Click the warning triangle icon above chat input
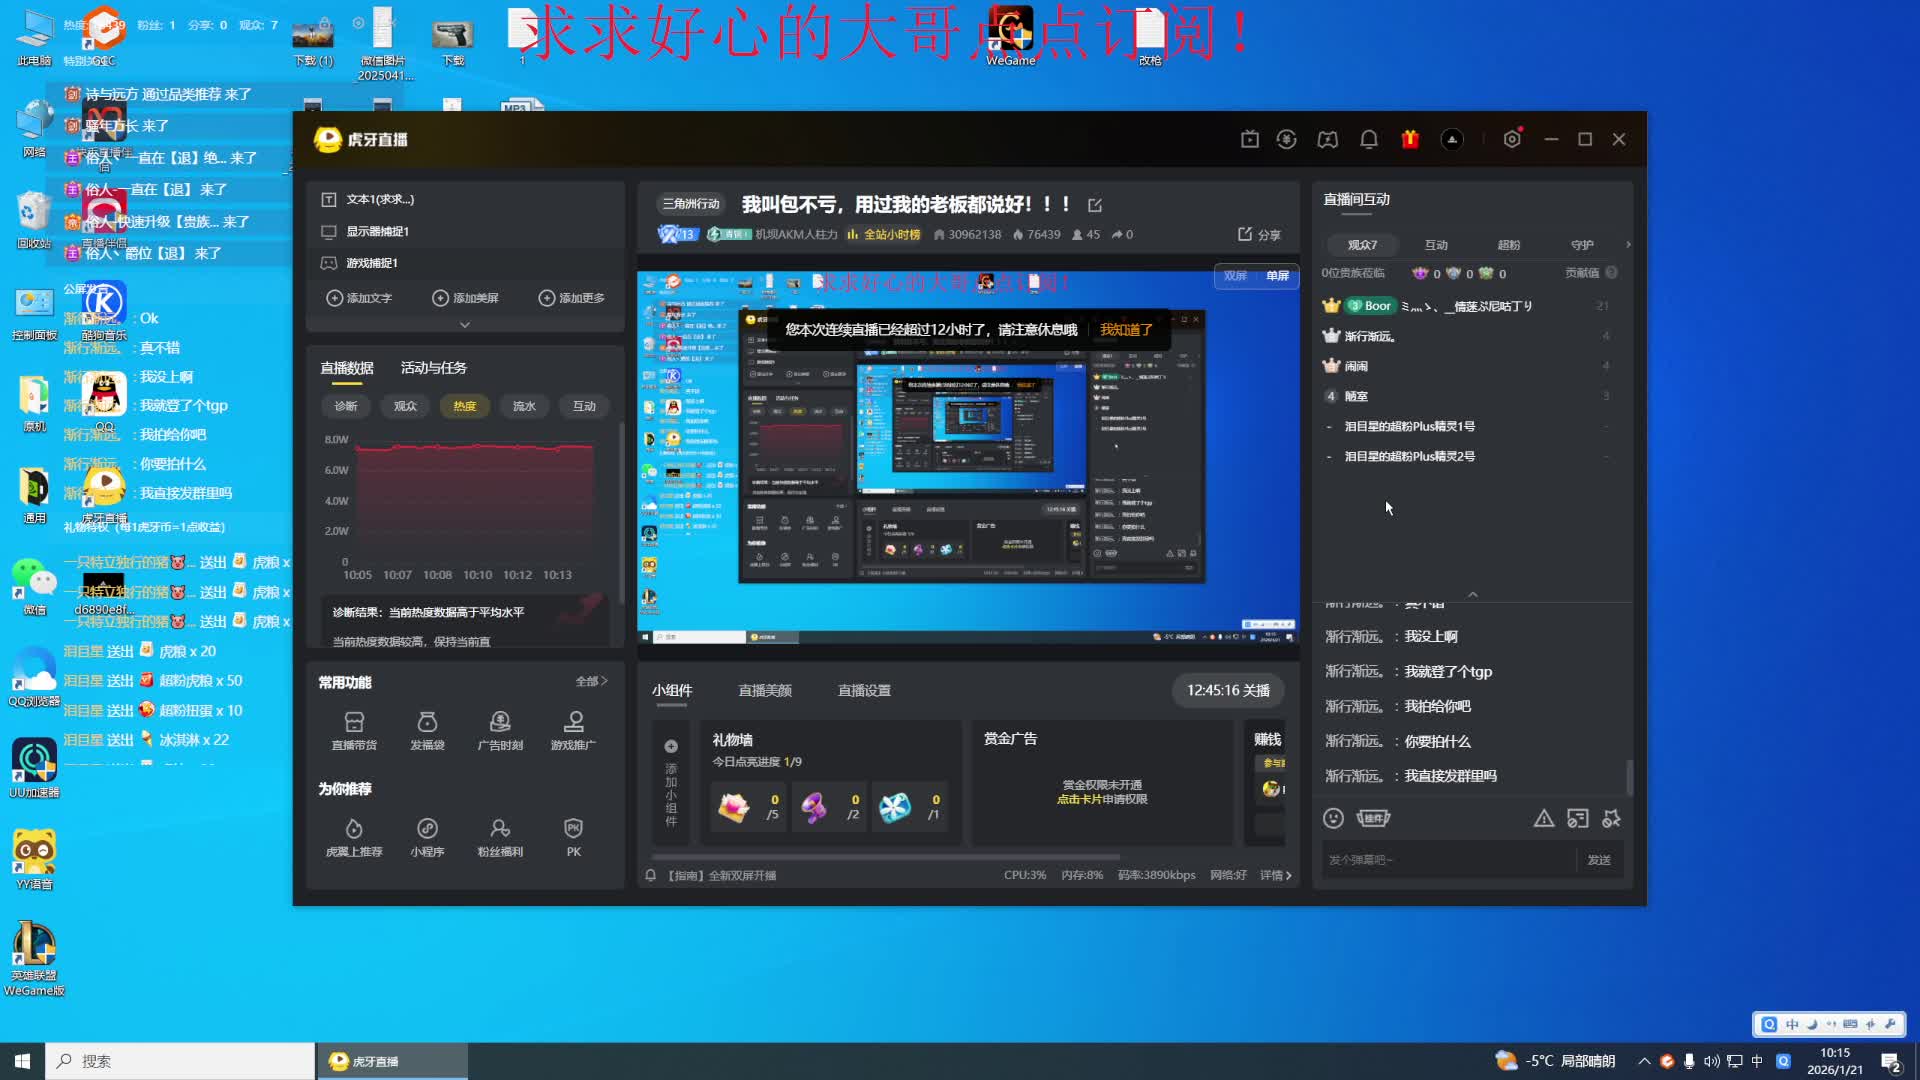Screen dimensions: 1920x1080 [x=1544, y=818]
